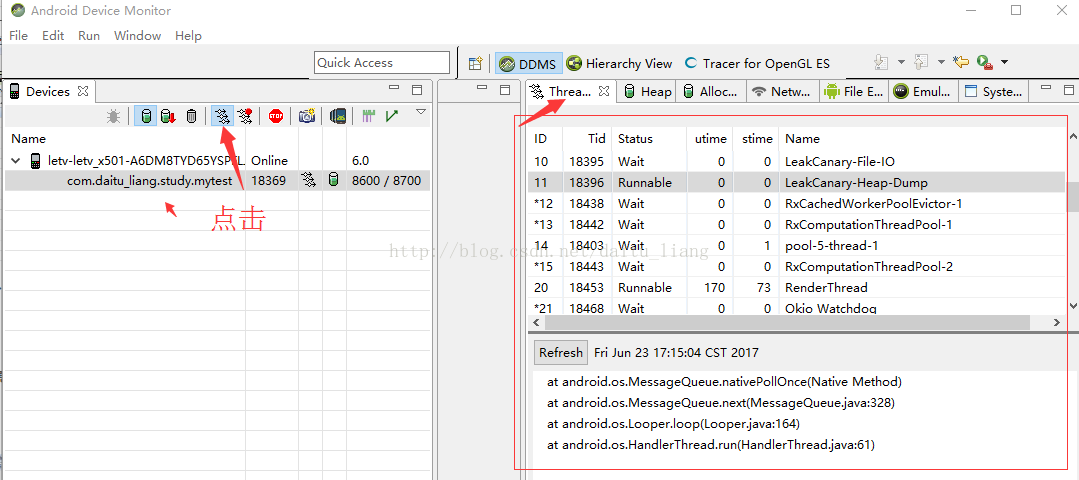Screen dimensions: 1079x480
Task: Select the letv-letv_x501 device row
Action: click(x=216, y=161)
